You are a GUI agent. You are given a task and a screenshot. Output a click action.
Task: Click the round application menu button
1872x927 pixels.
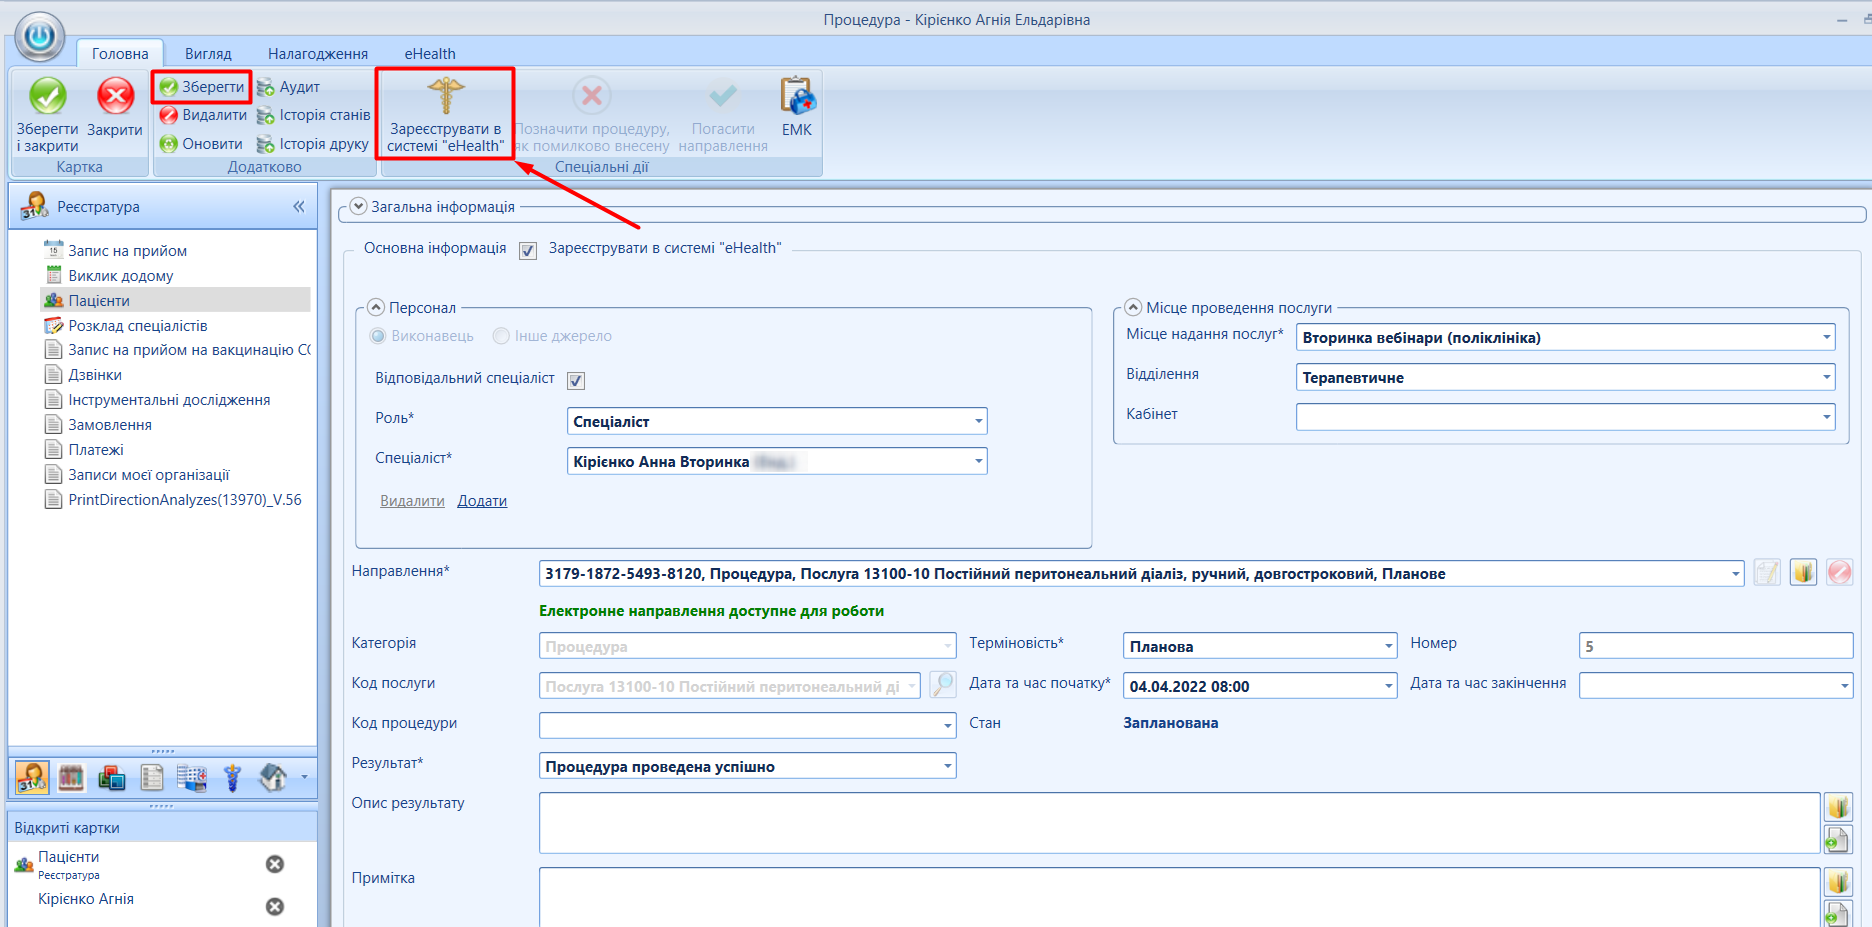pyautogui.click(x=40, y=37)
